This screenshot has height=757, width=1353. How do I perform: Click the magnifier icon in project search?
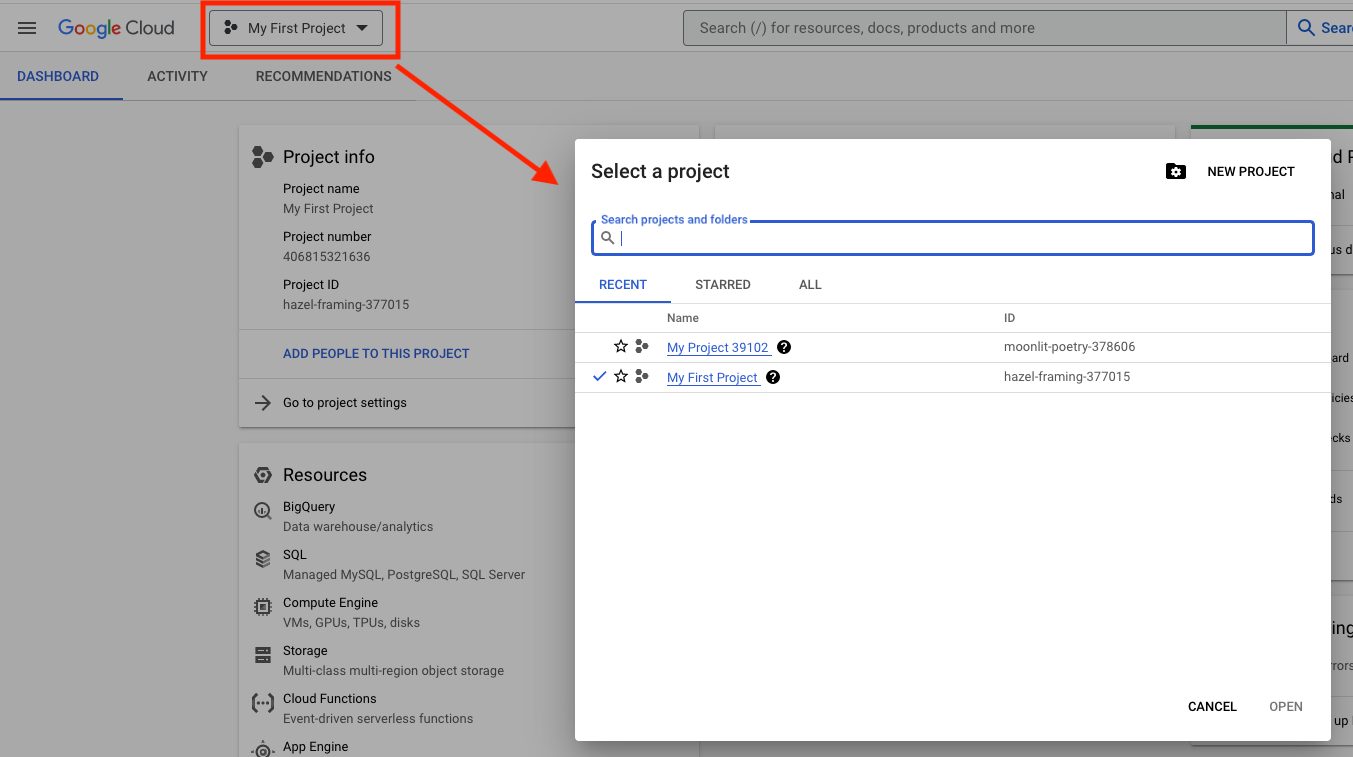click(x=607, y=238)
